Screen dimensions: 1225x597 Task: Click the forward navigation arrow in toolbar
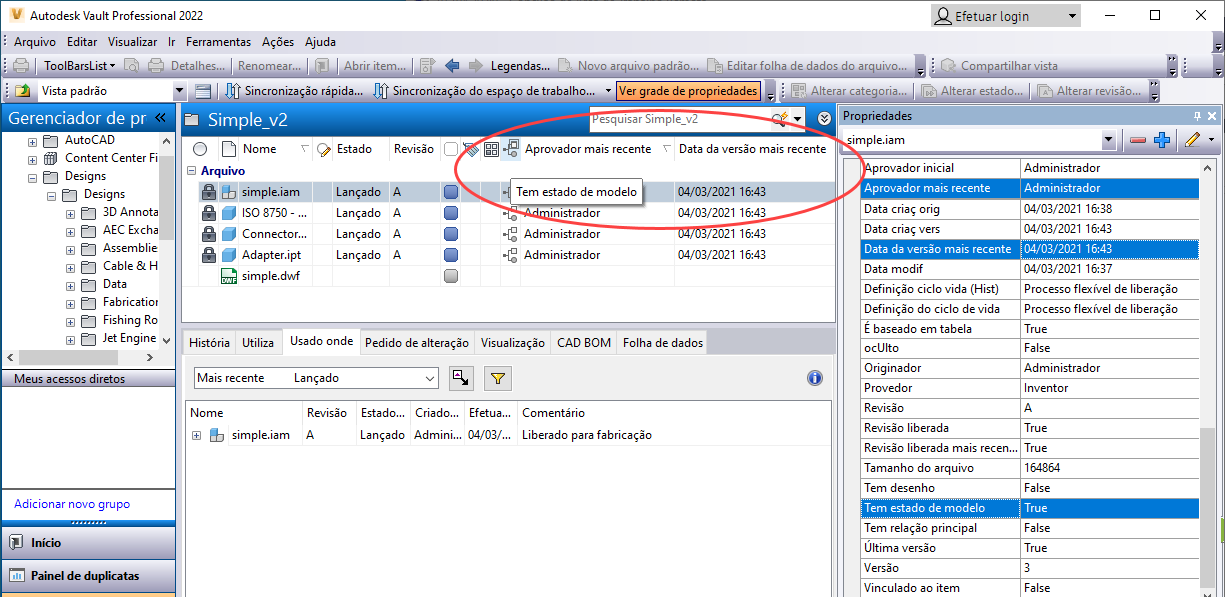click(x=474, y=66)
